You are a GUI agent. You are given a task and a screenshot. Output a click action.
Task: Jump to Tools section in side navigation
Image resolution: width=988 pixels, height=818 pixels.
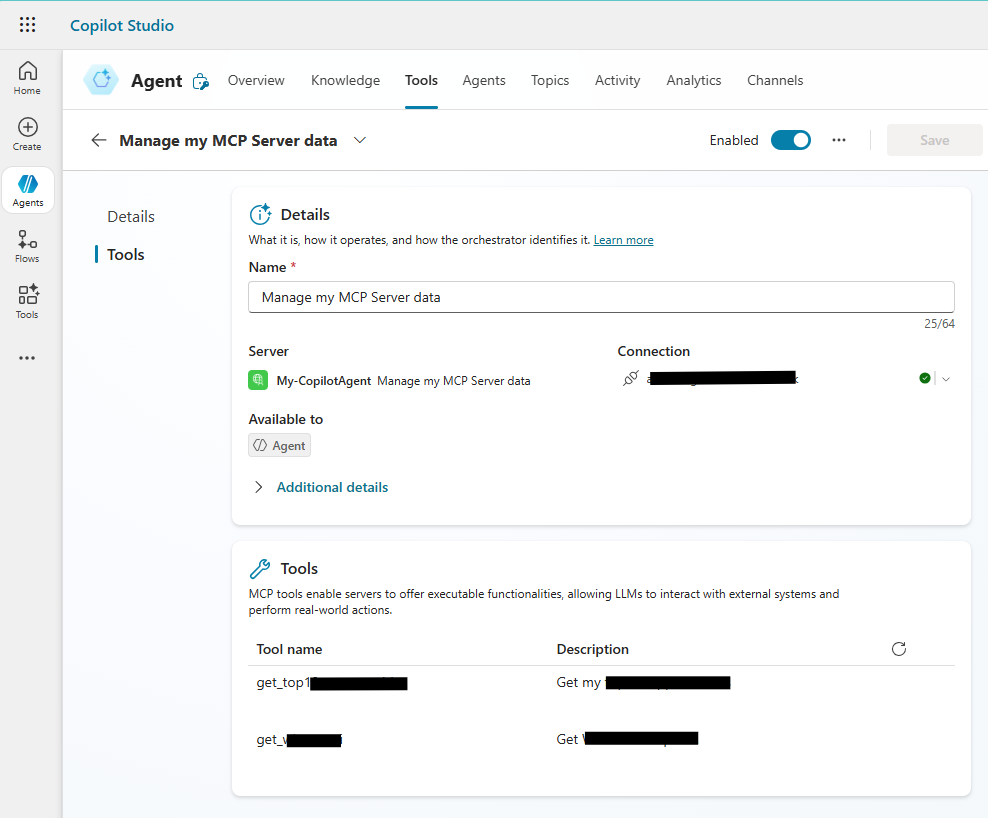pyautogui.click(x=125, y=255)
